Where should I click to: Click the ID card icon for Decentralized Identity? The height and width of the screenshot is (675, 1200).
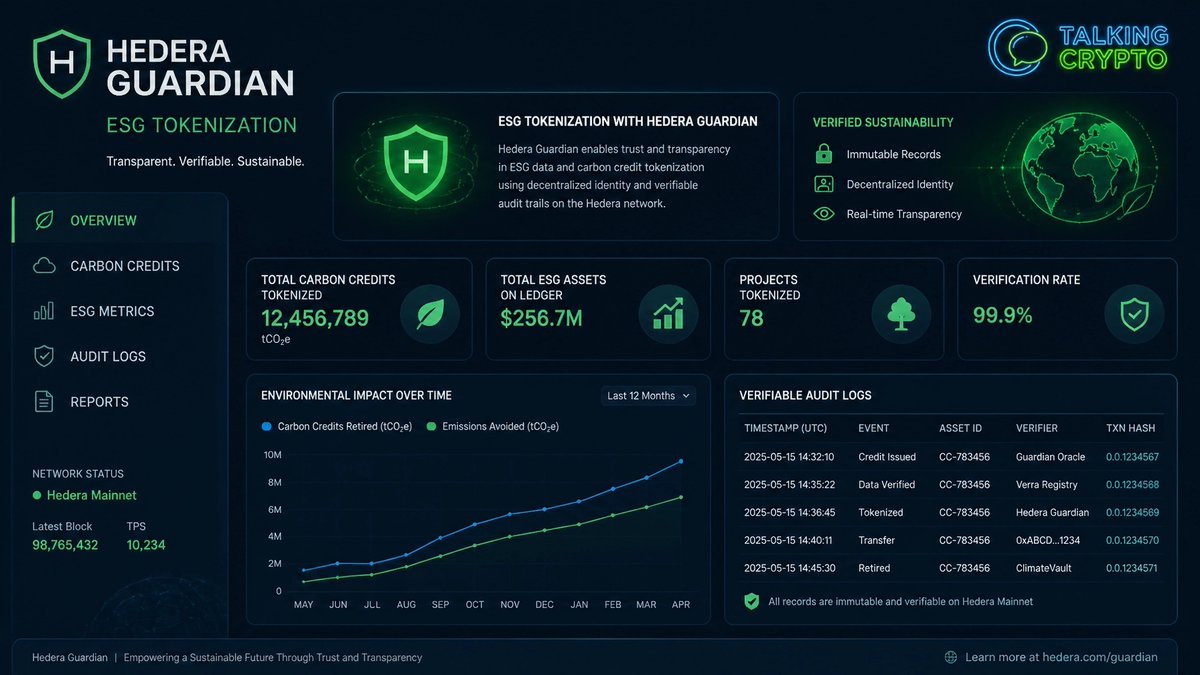824,184
